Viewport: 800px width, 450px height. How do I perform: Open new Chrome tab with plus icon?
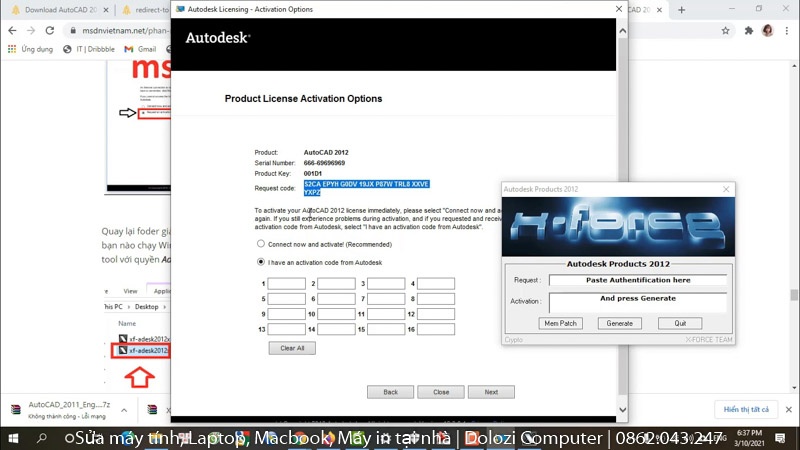(681, 10)
